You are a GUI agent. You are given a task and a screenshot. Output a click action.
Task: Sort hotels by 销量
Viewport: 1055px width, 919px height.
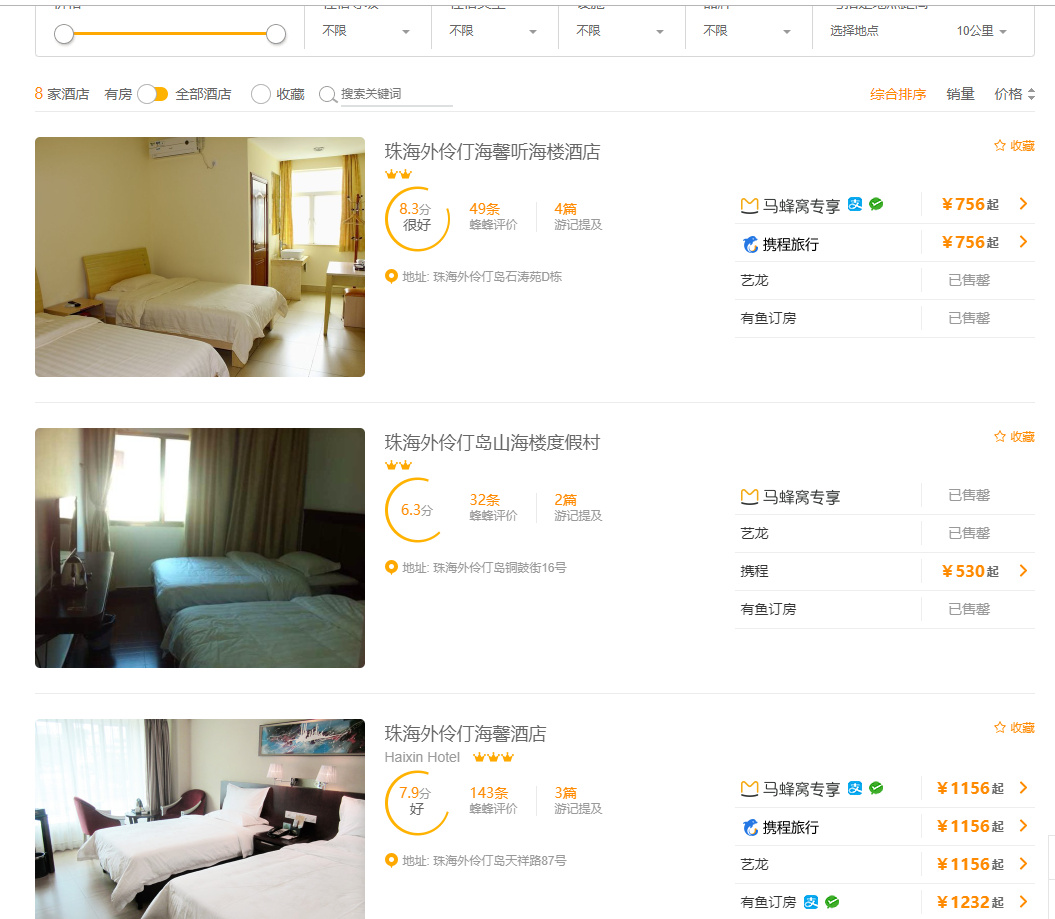coord(960,94)
